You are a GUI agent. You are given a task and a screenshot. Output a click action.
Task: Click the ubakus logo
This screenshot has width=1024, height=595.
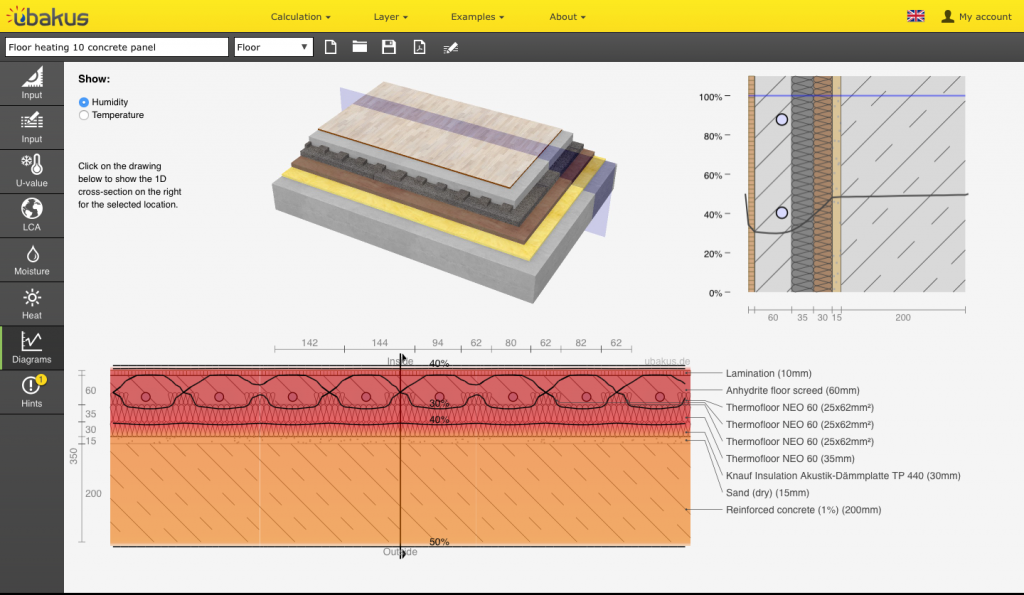coord(46,17)
